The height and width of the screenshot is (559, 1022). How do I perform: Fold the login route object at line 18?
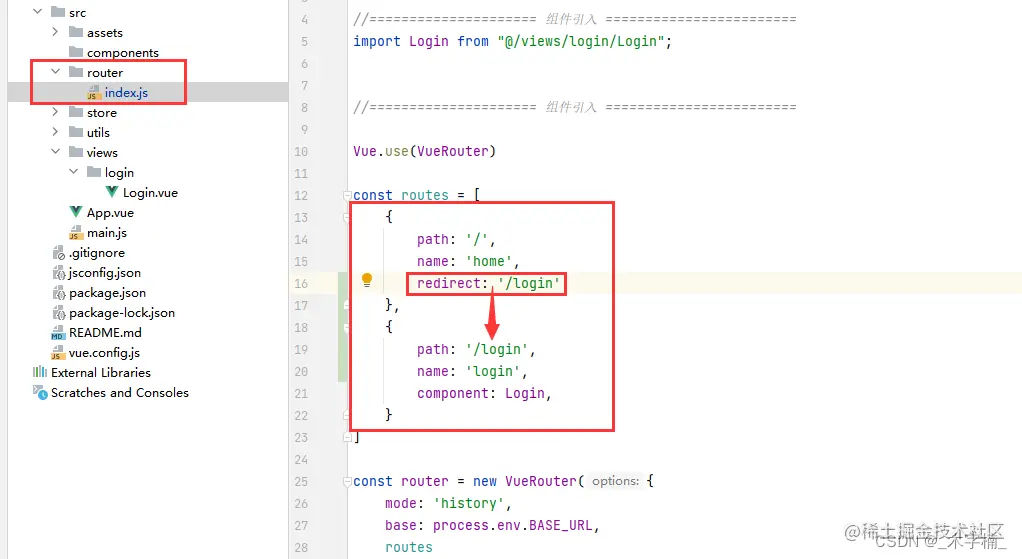(347, 327)
